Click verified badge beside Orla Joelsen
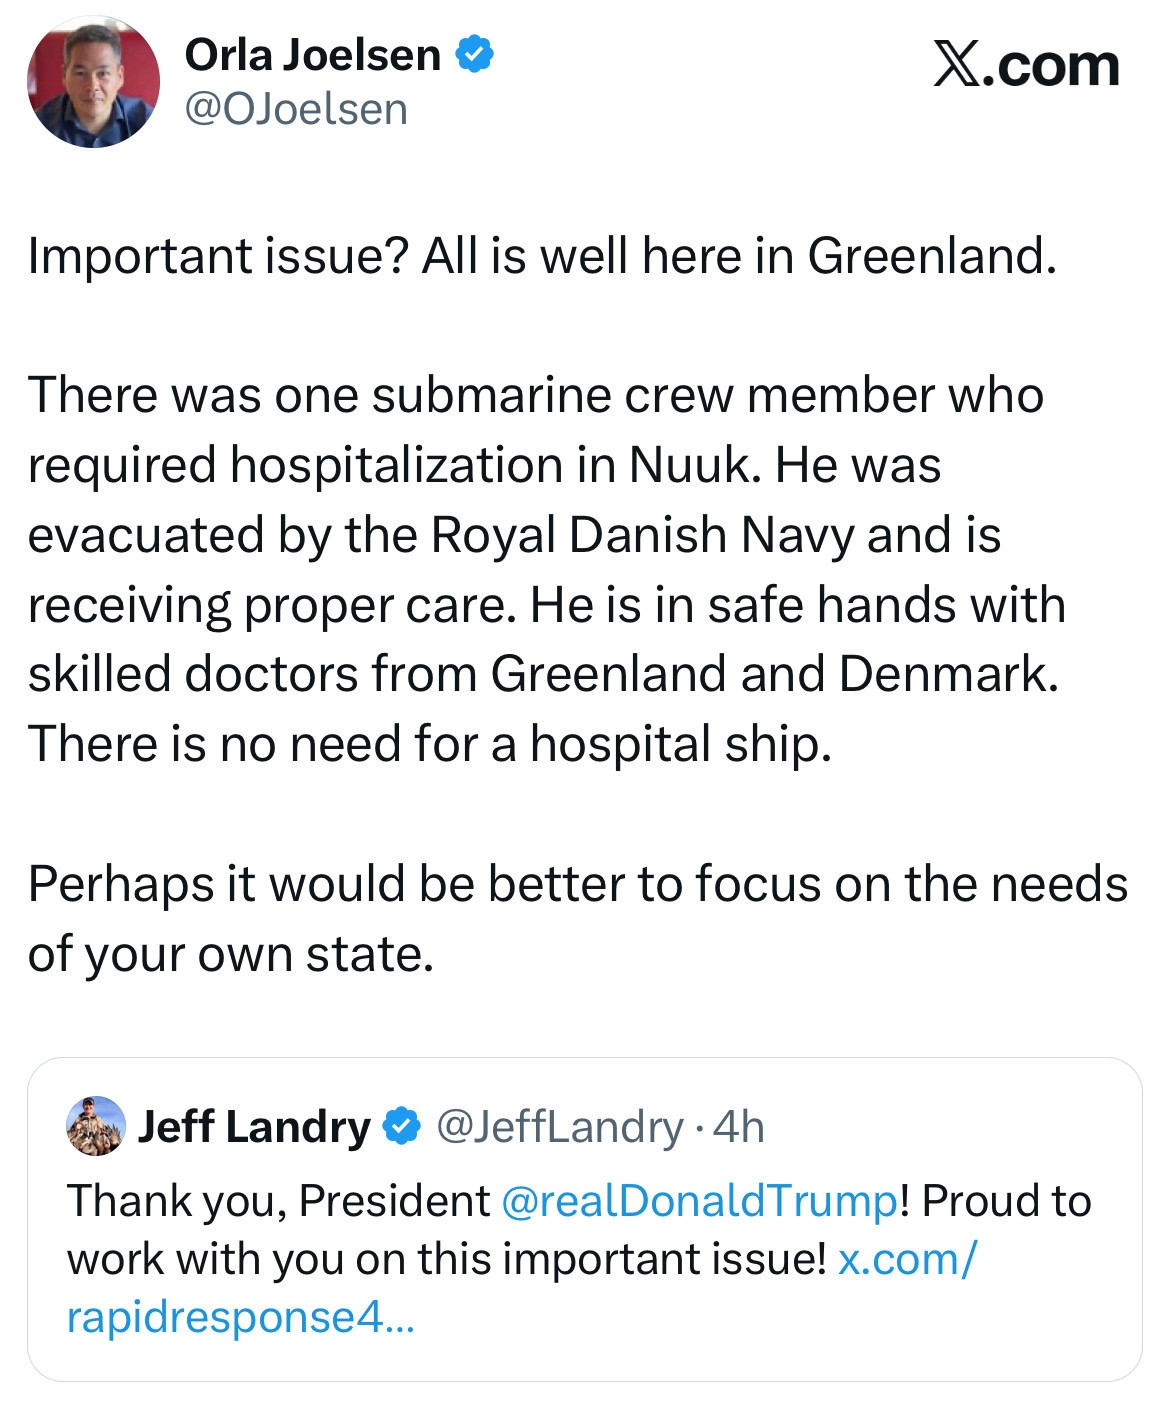This screenshot has width=1170, height=1418. point(475,55)
